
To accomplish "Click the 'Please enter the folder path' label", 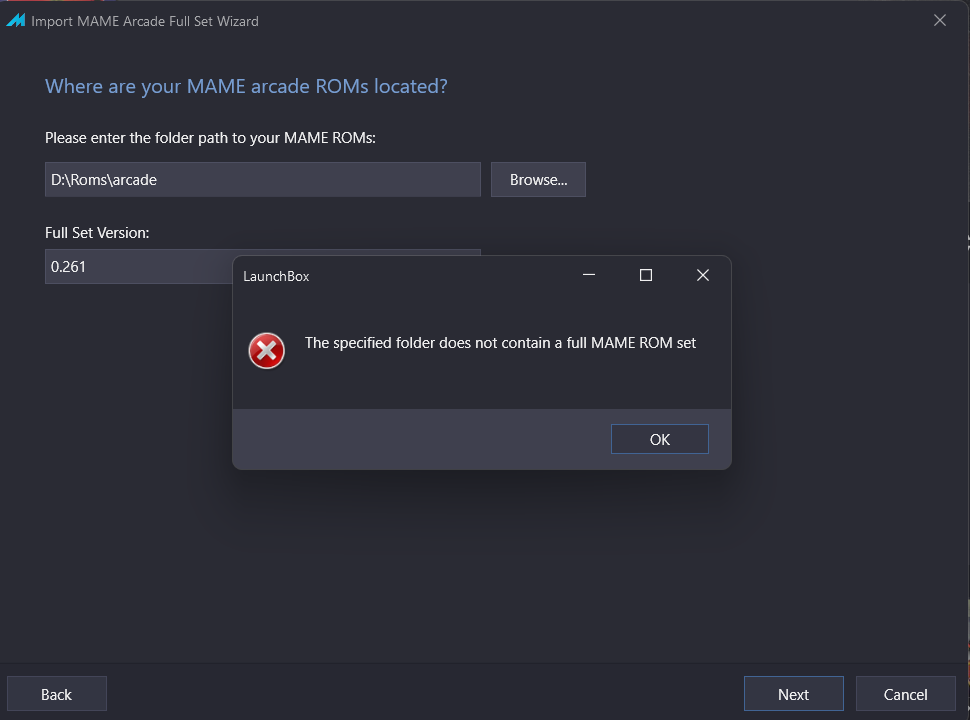I will [210, 138].
